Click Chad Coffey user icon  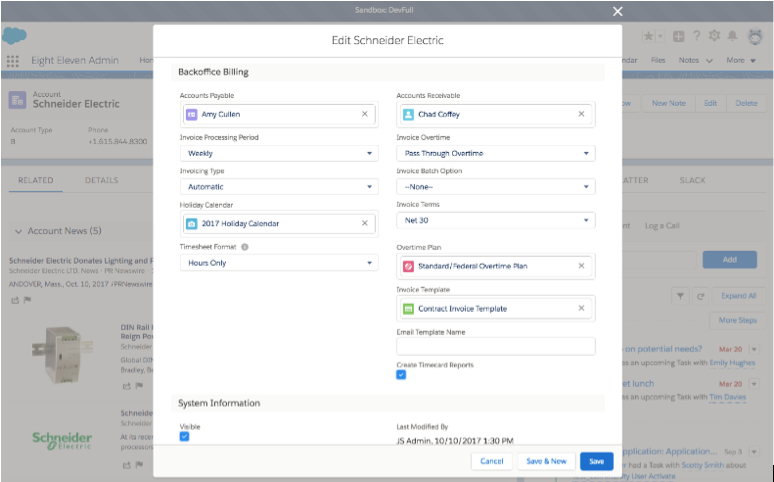(408, 115)
